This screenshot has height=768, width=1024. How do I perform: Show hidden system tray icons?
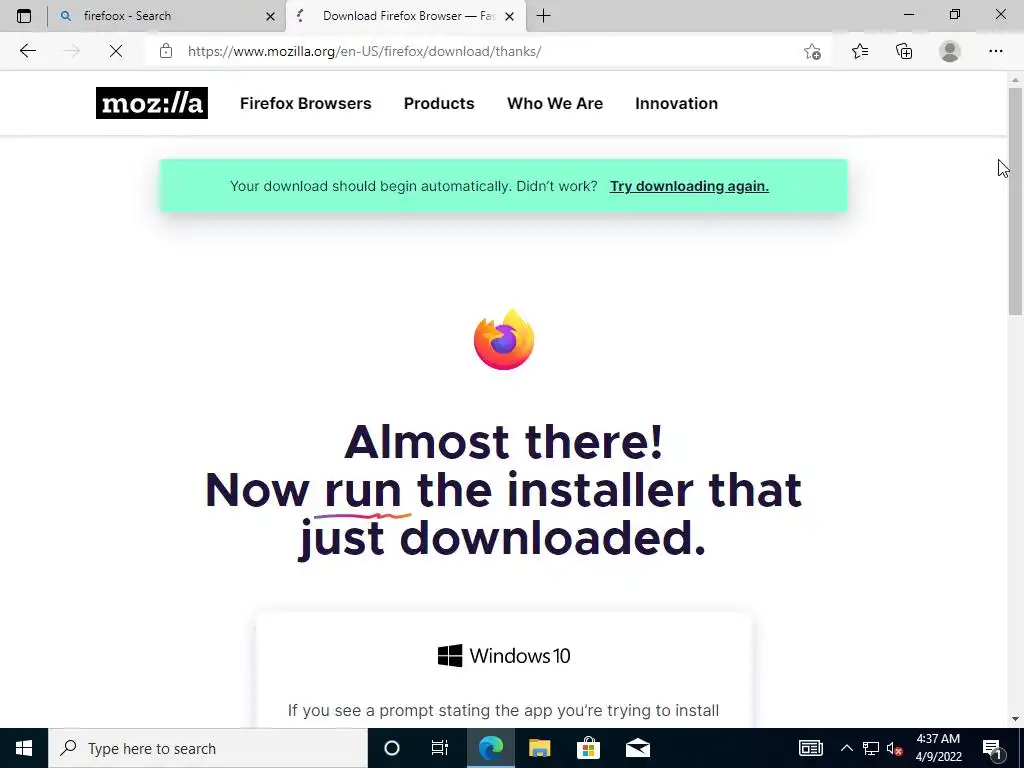[846, 748]
